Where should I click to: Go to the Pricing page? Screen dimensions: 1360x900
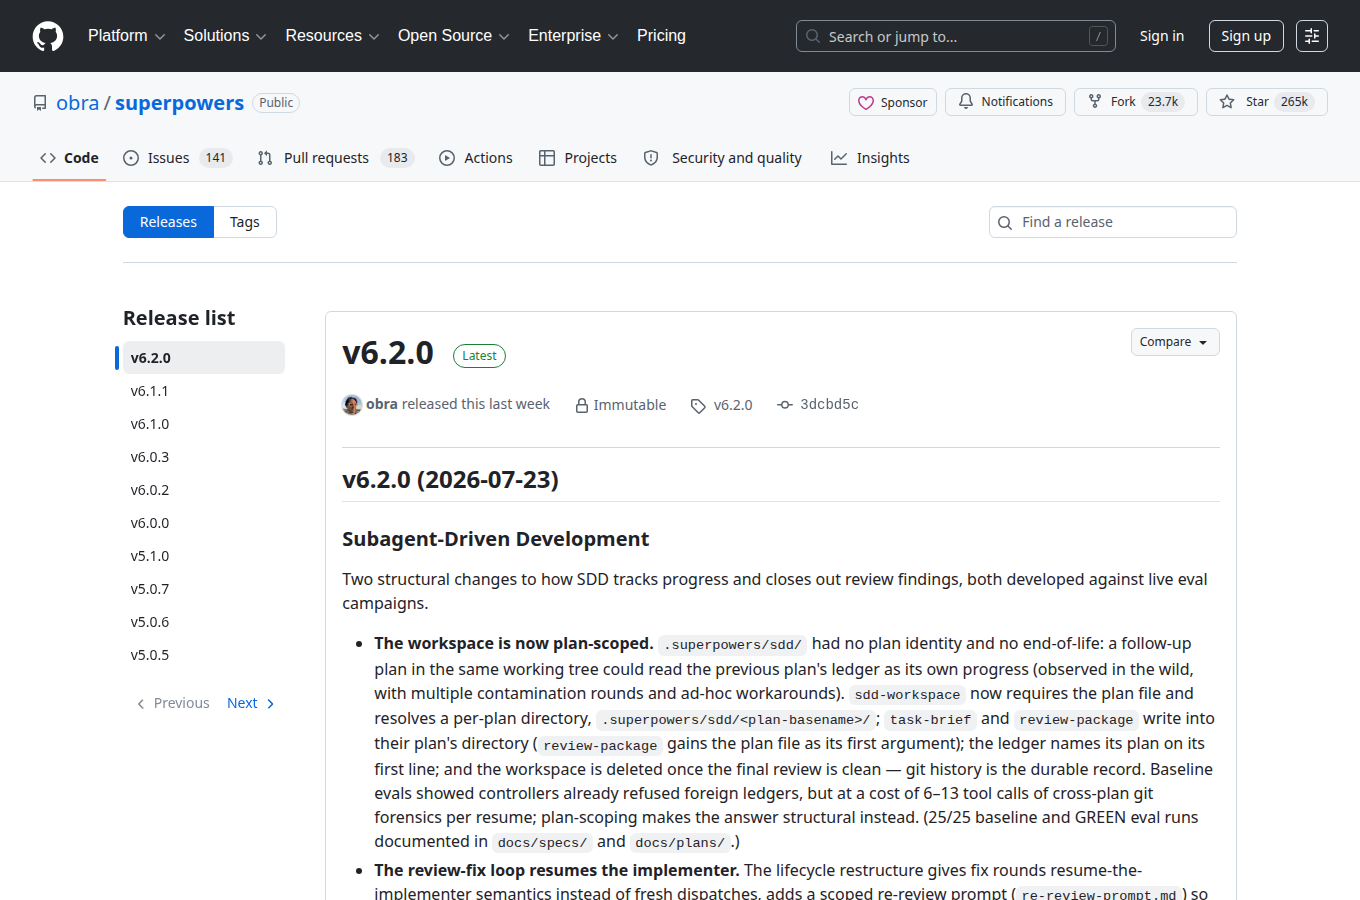[661, 36]
